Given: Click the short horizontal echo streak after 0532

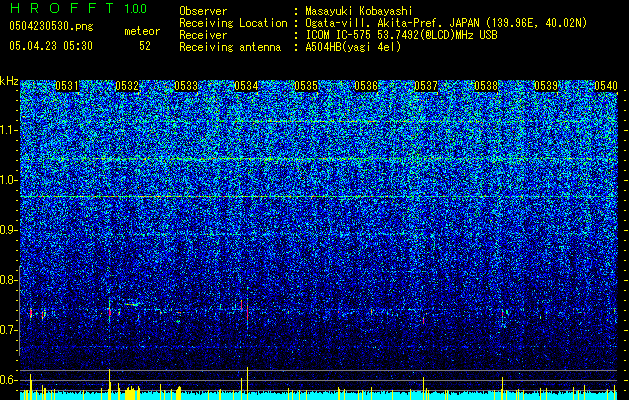Looking at the screenshot, I should [x=131, y=305].
